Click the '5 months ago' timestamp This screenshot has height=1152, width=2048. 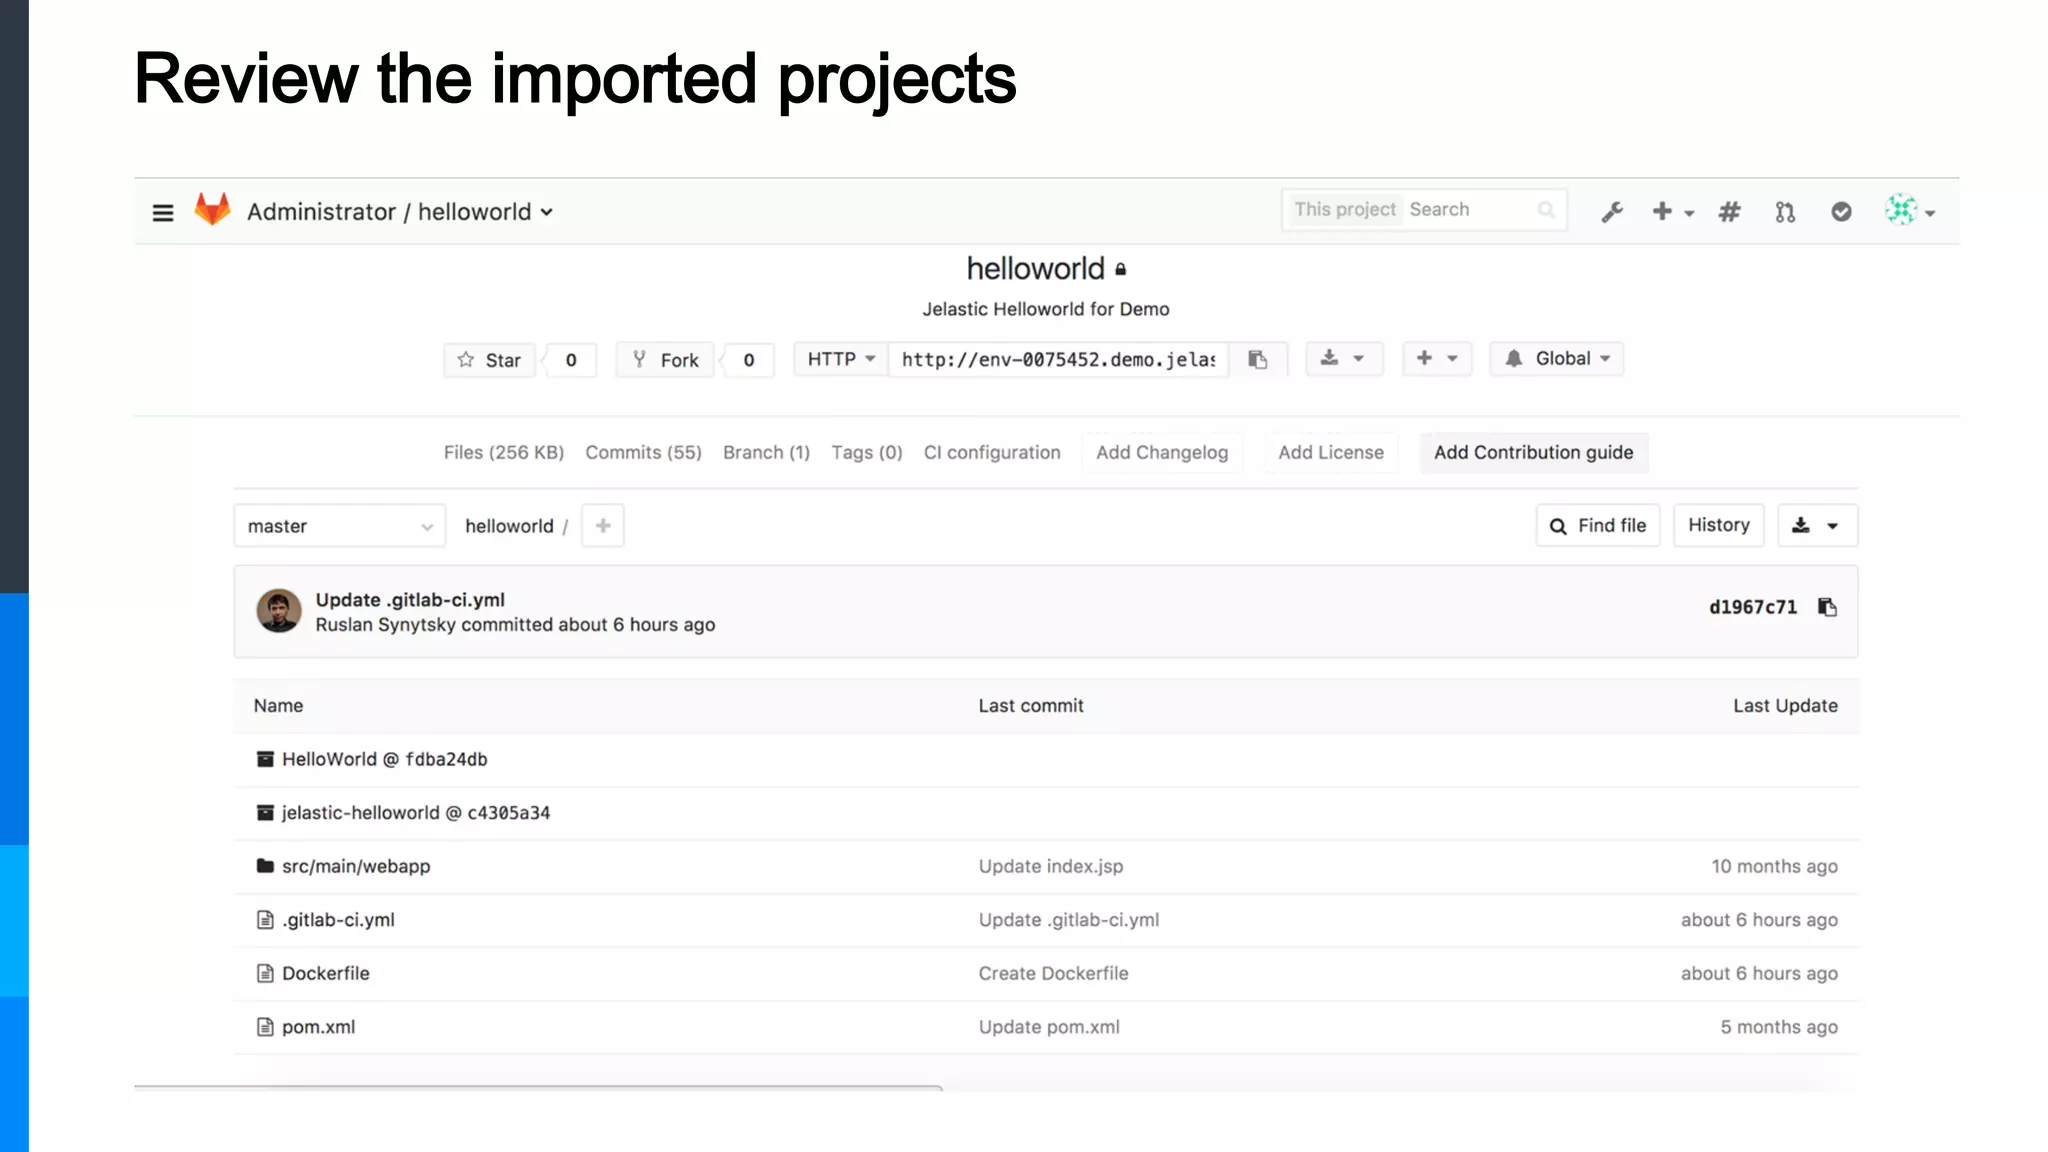1779,1027
